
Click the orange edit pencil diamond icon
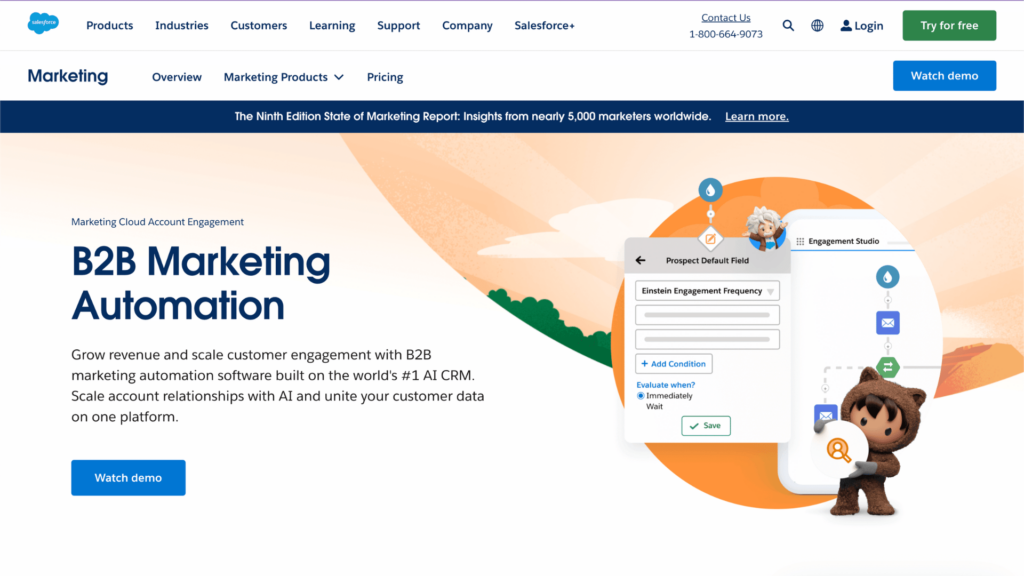click(710, 239)
